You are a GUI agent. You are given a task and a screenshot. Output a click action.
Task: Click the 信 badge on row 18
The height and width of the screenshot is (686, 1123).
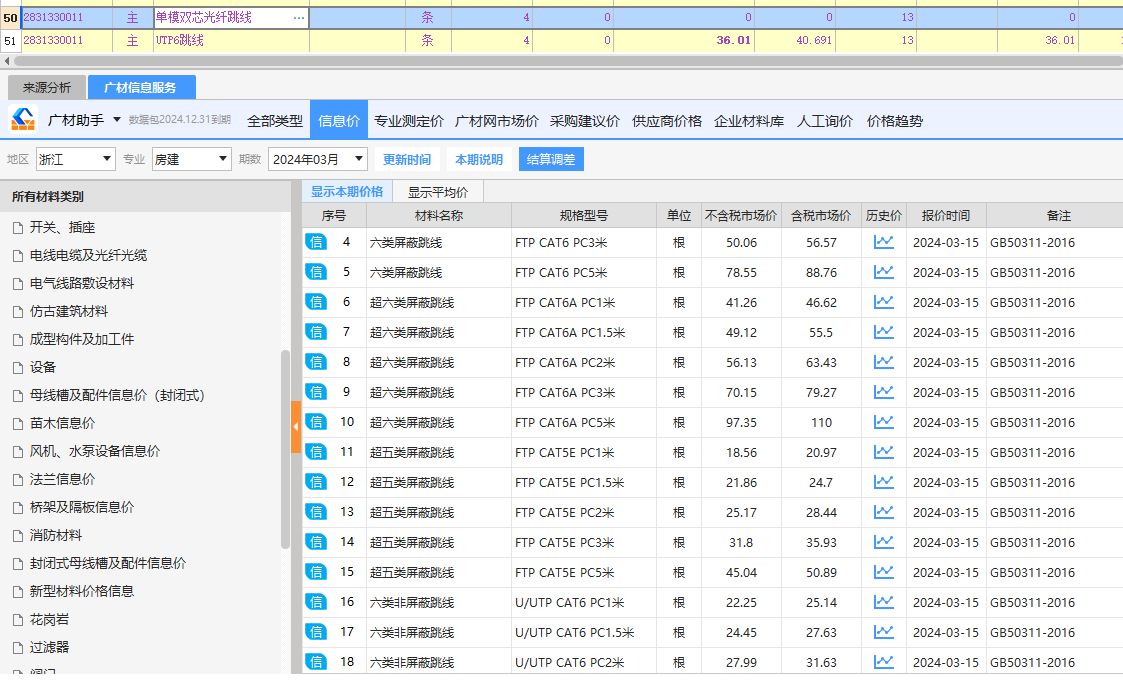coord(316,662)
